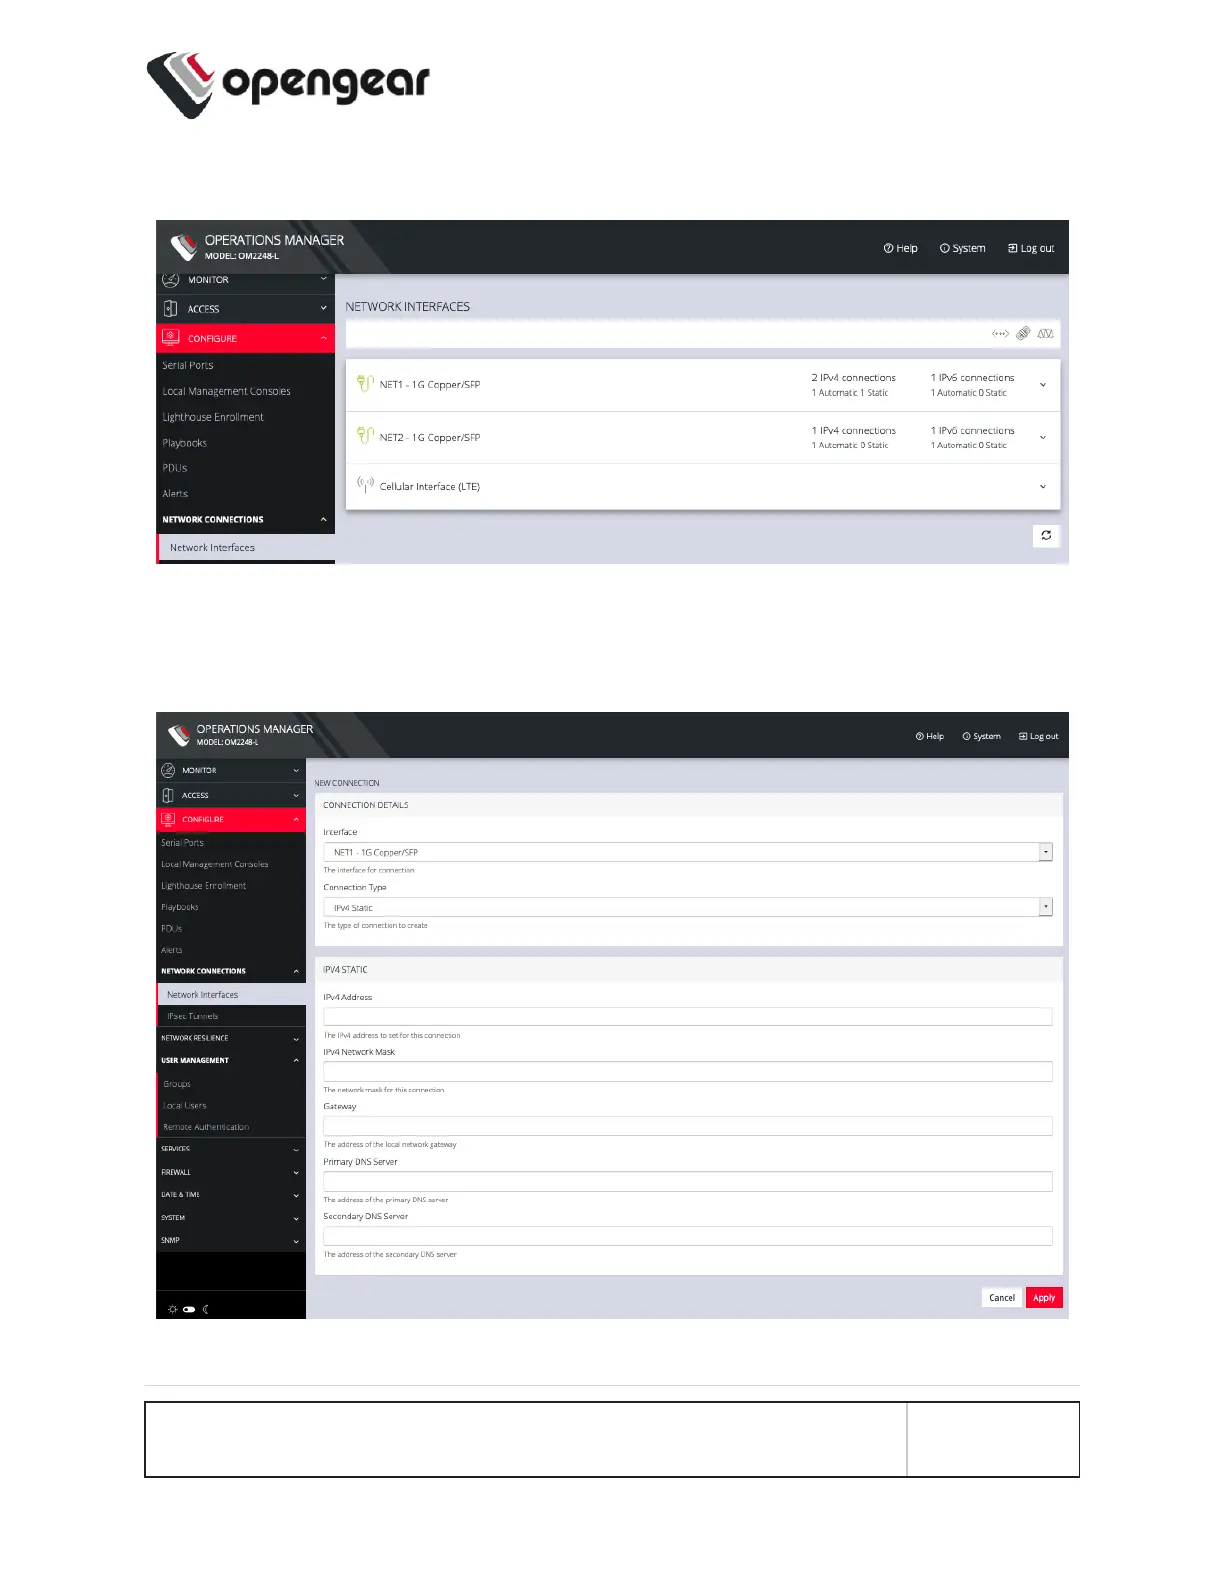1224x1584 pixels.
Task: Open the Interface dropdown in Connection Details
Action: pyautogui.click(x=688, y=852)
